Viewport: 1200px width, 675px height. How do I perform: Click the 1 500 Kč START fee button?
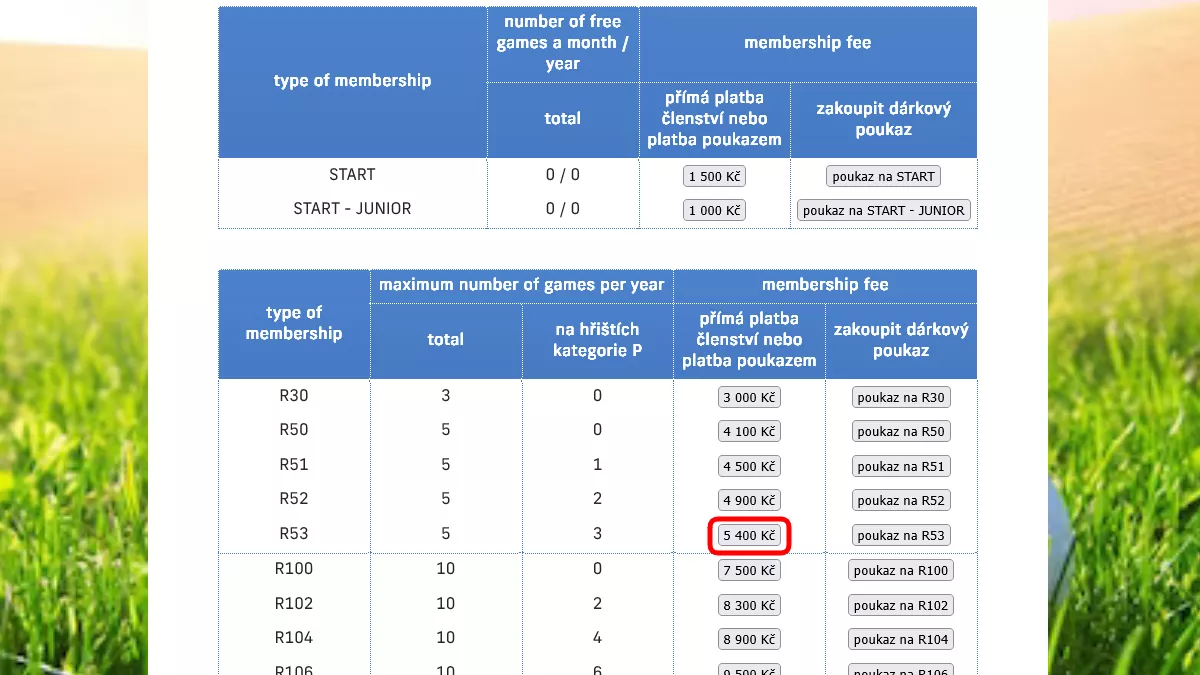pos(714,177)
